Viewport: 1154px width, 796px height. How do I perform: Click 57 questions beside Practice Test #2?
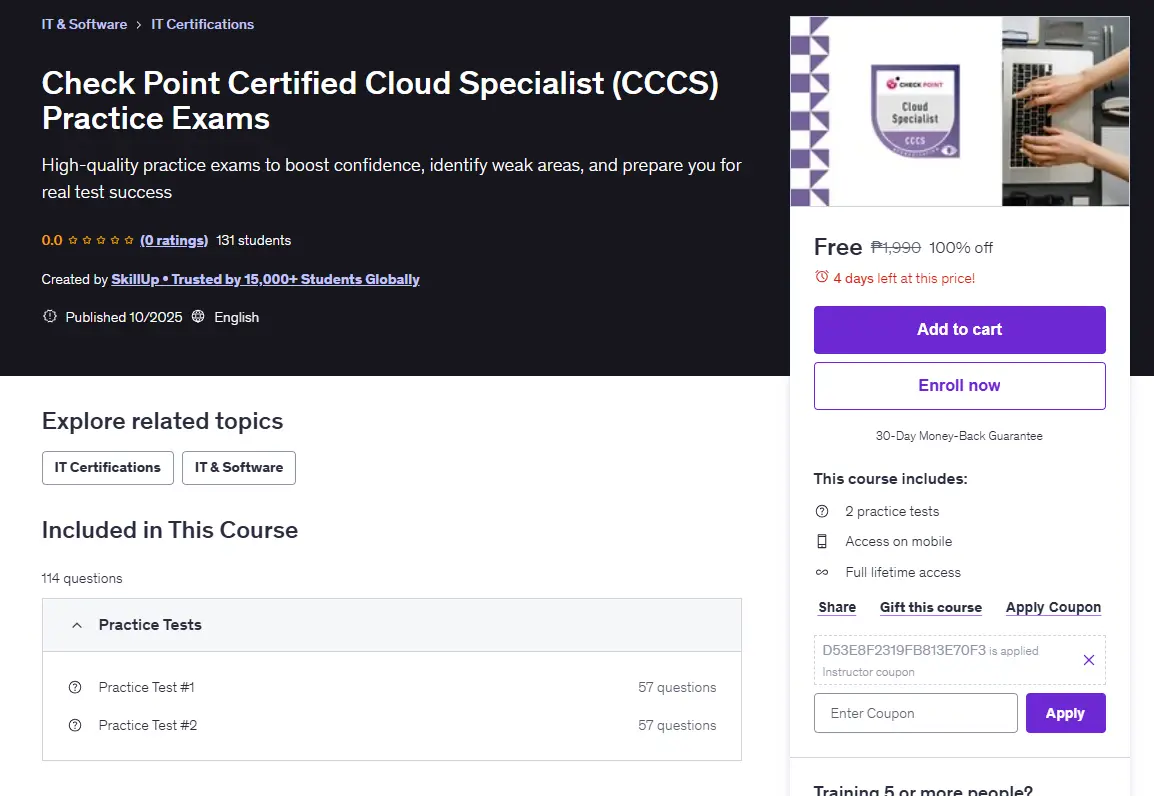click(677, 725)
